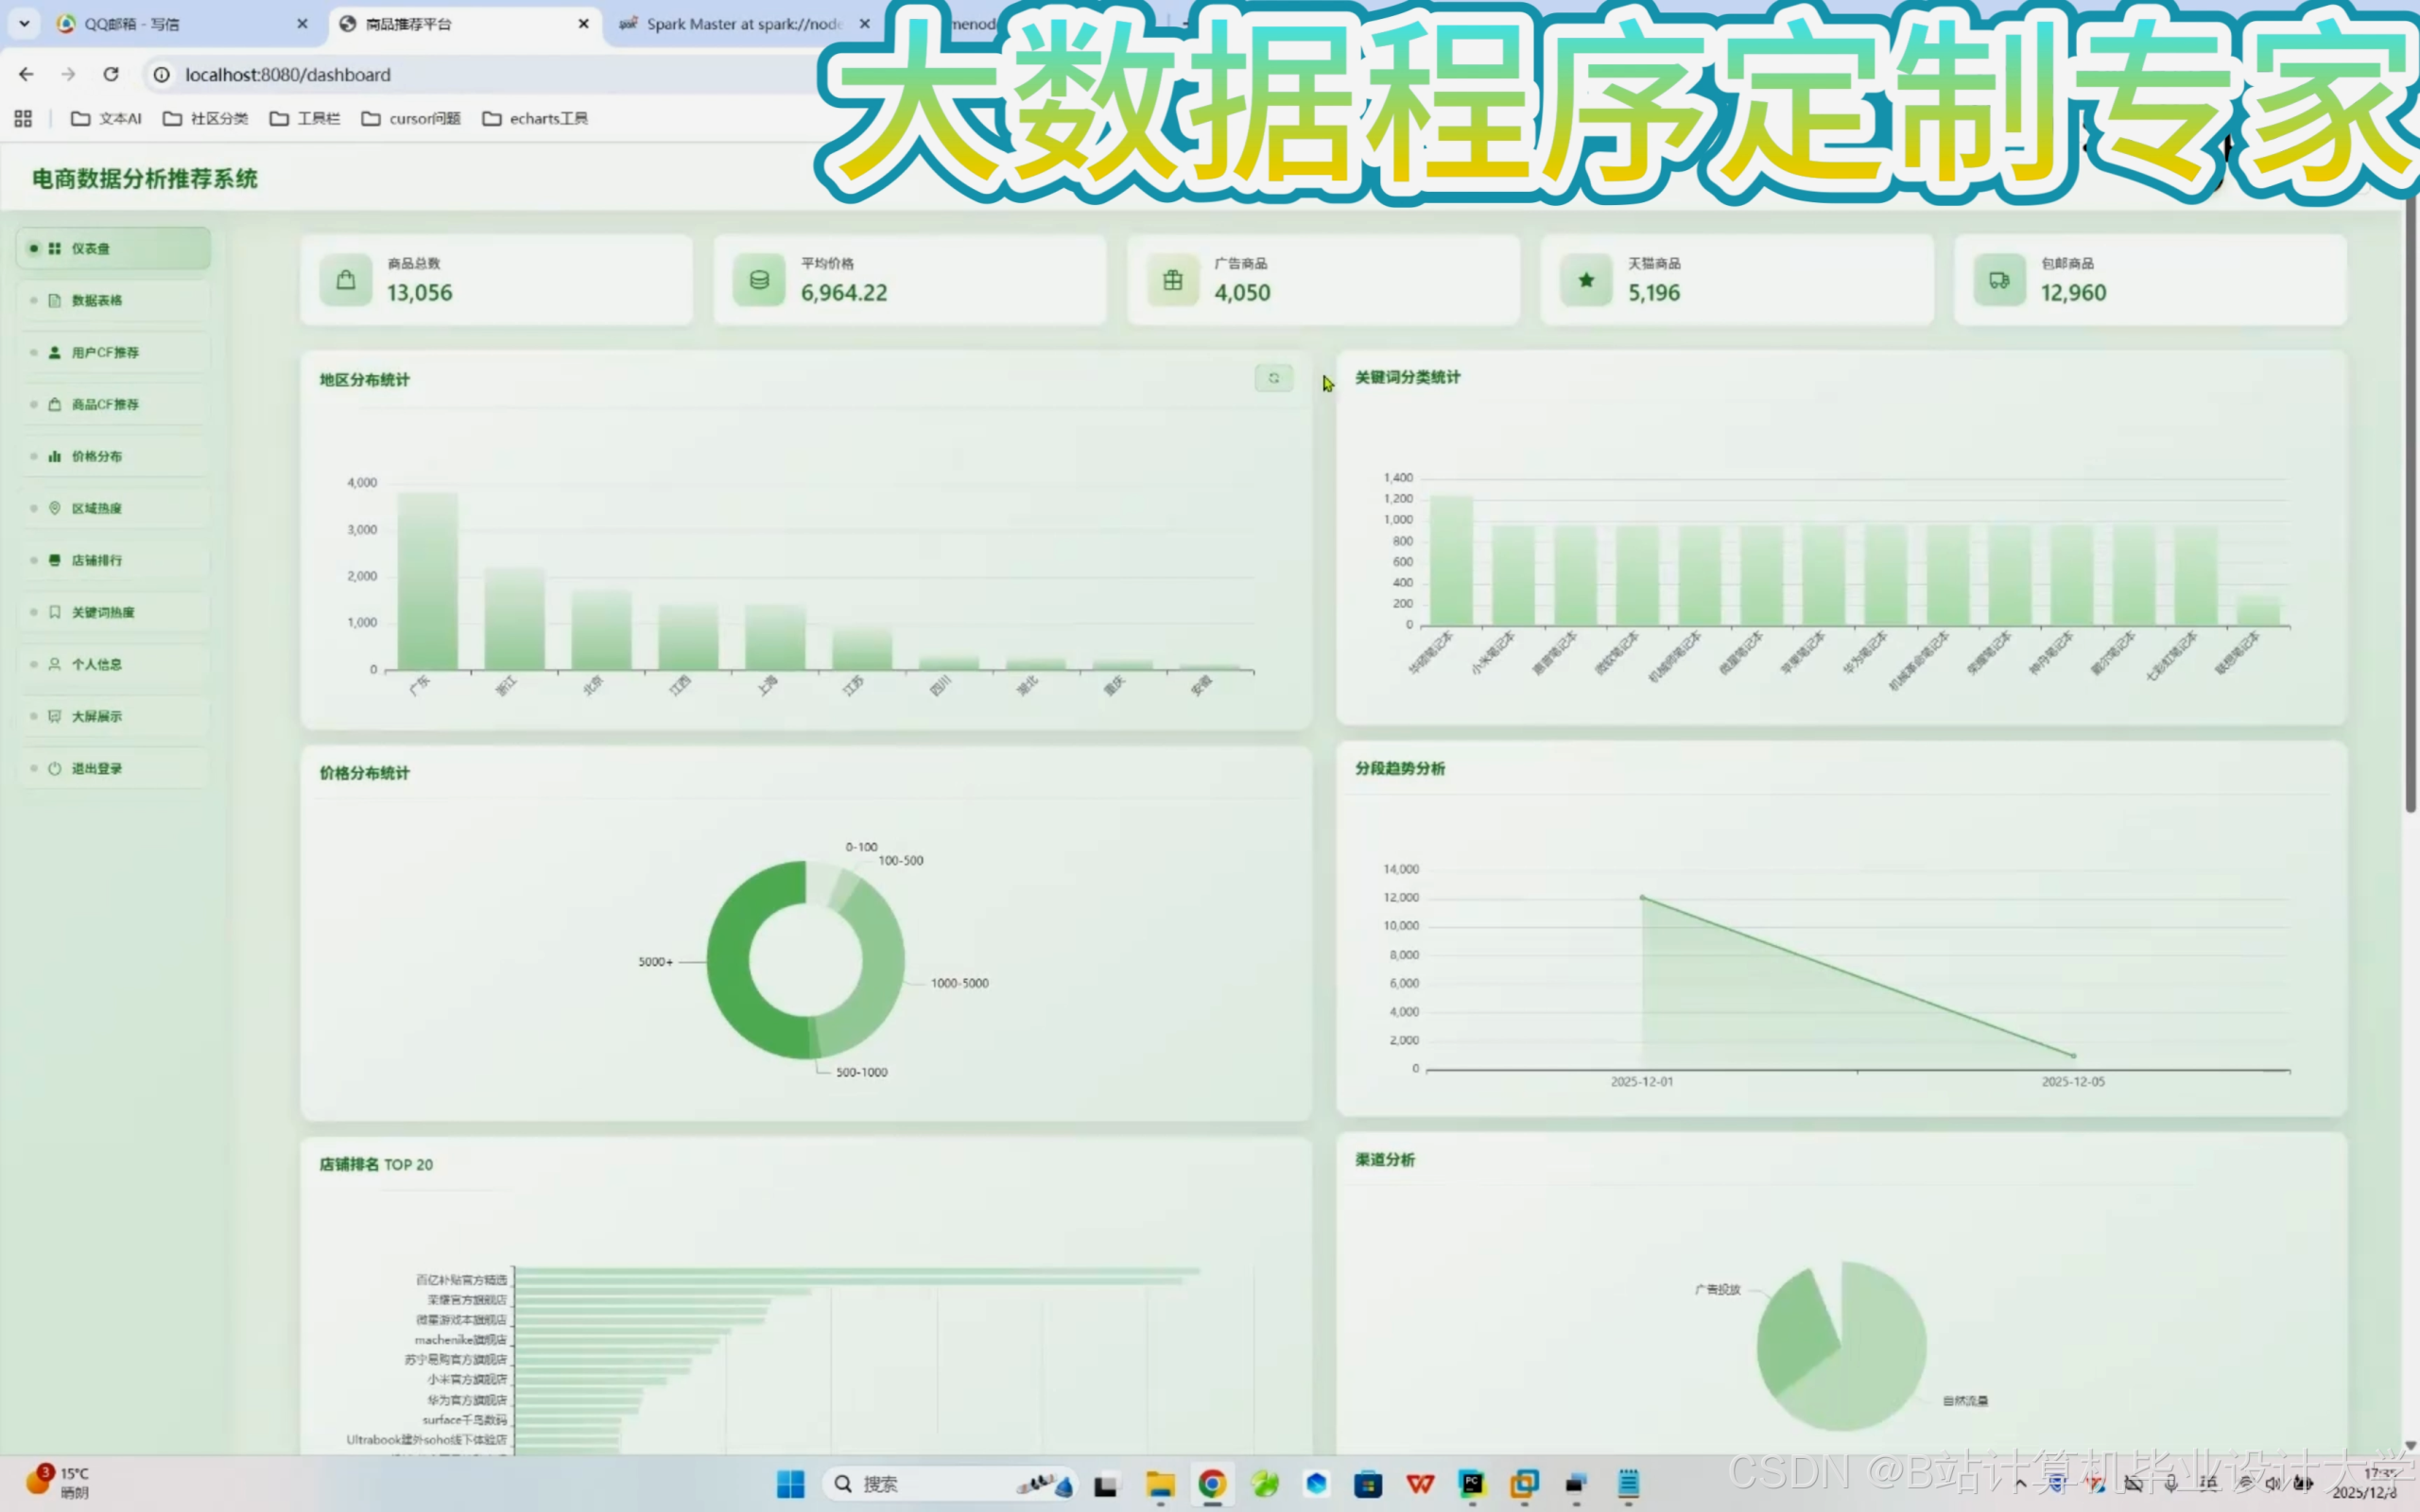Open the browser tab search chevron
The image size is (2420, 1512).
[24, 23]
